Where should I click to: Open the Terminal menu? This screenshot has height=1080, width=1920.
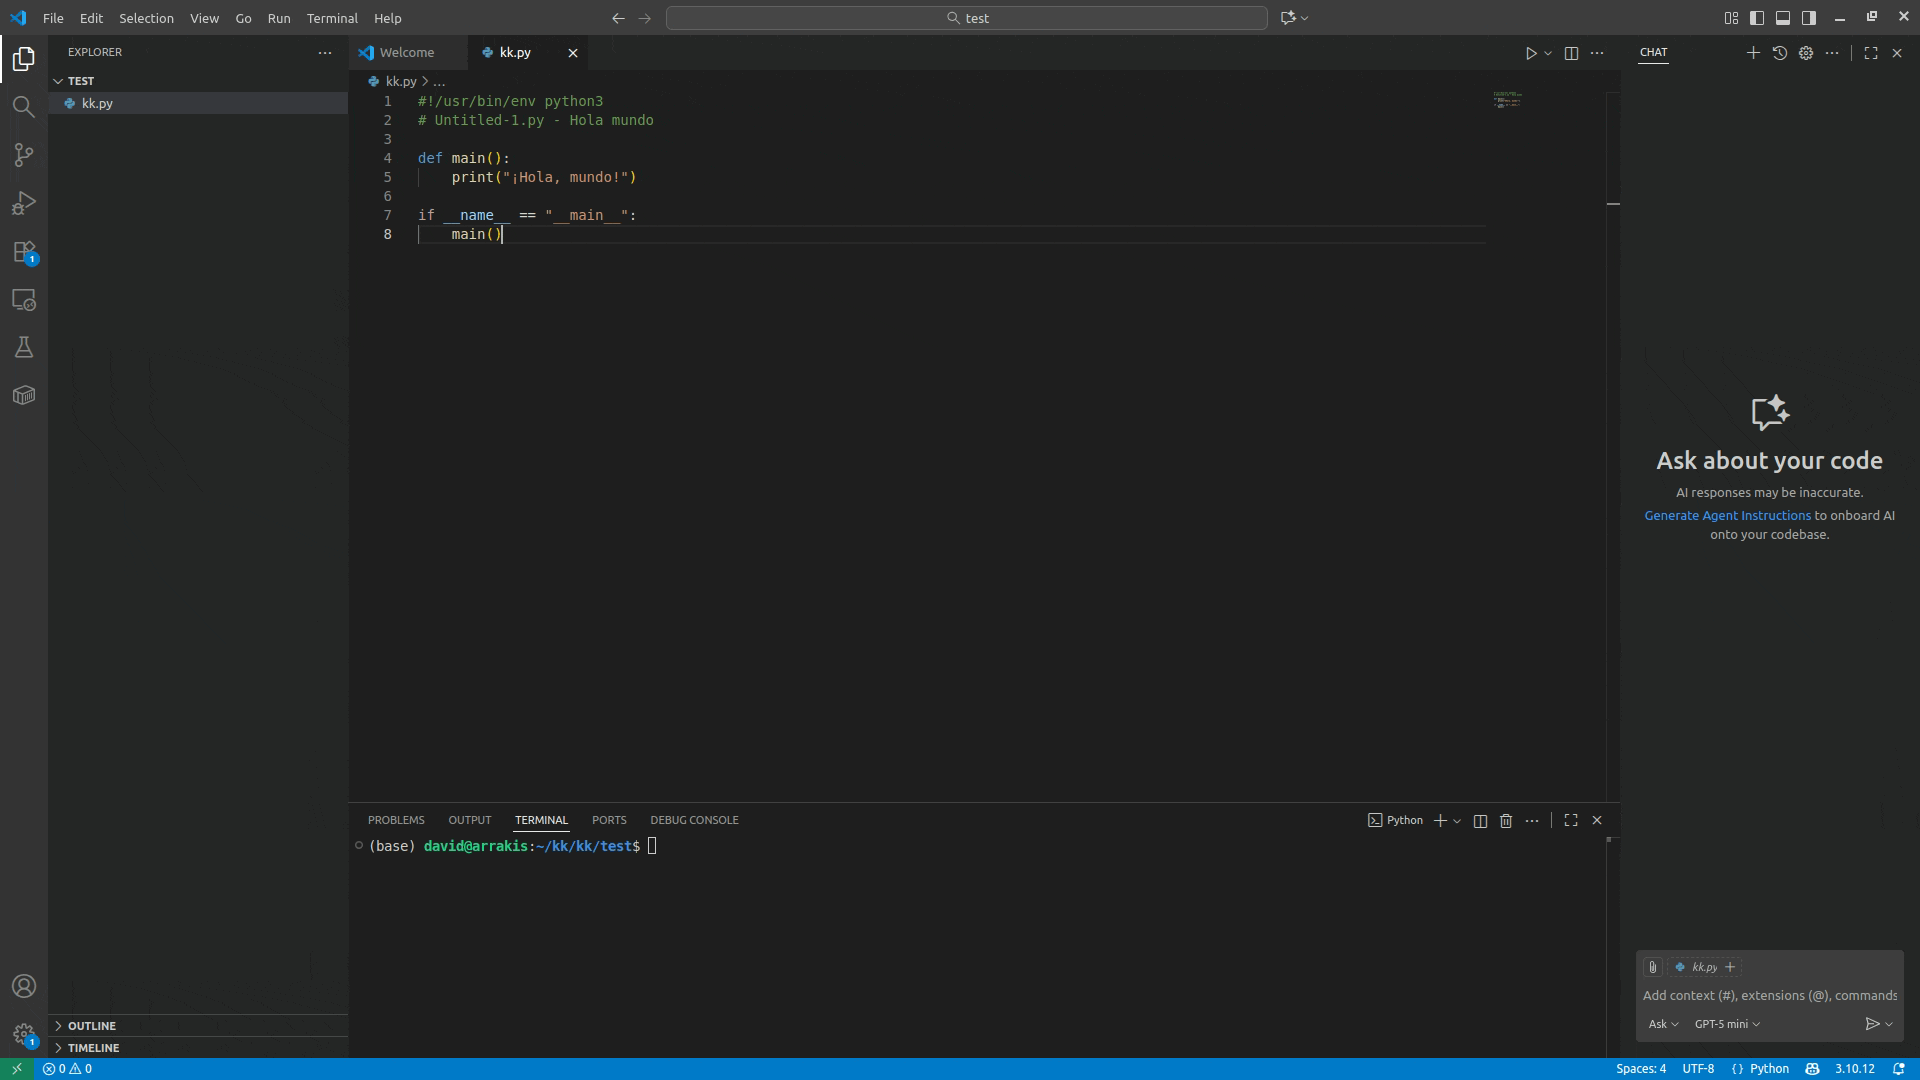click(x=332, y=18)
